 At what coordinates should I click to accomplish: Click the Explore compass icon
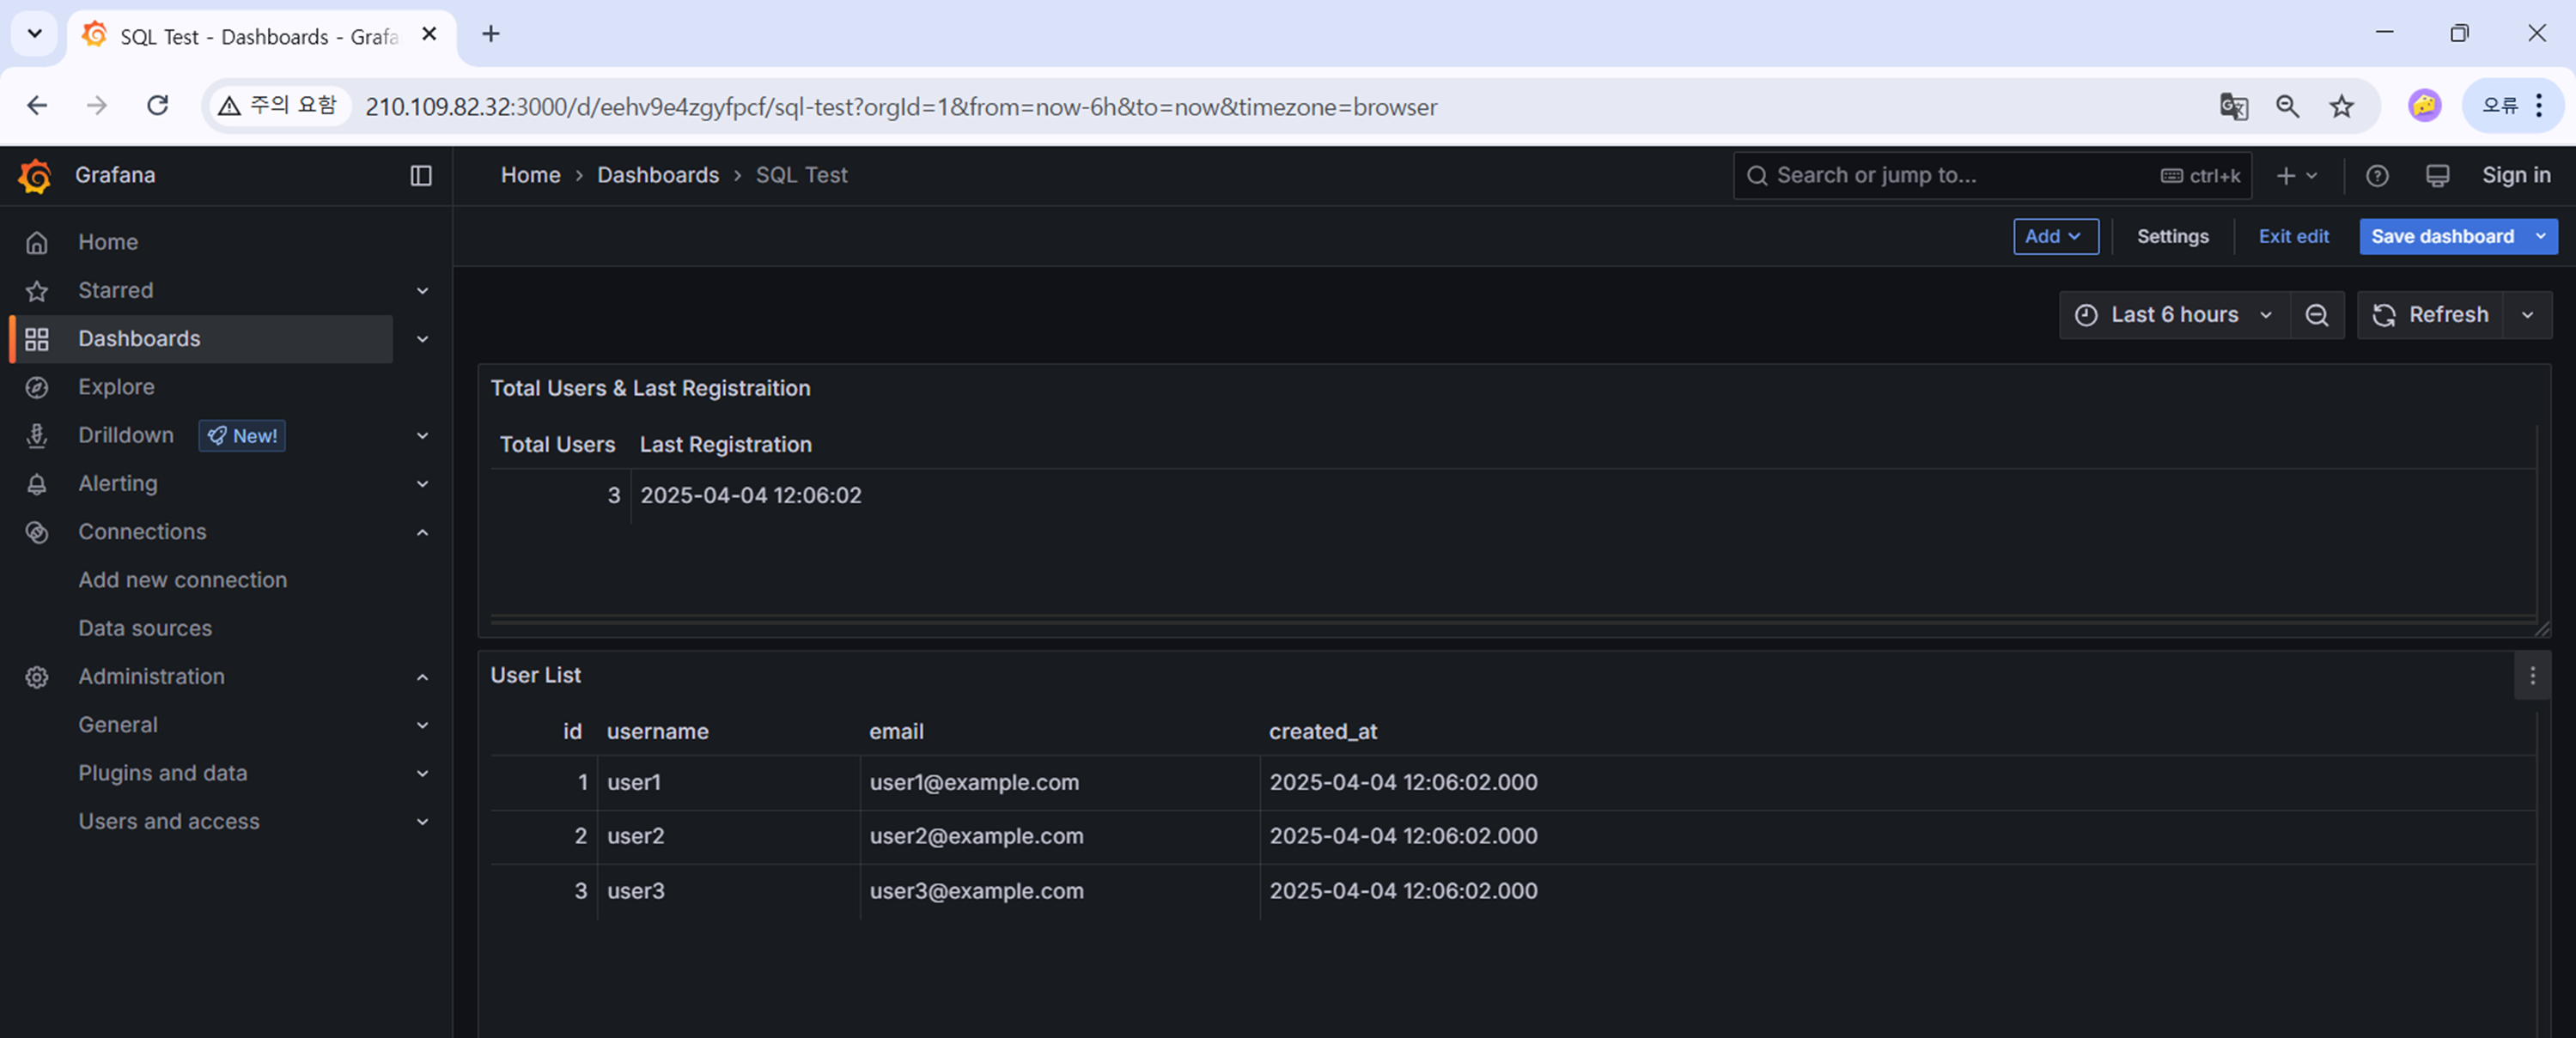pos(37,387)
